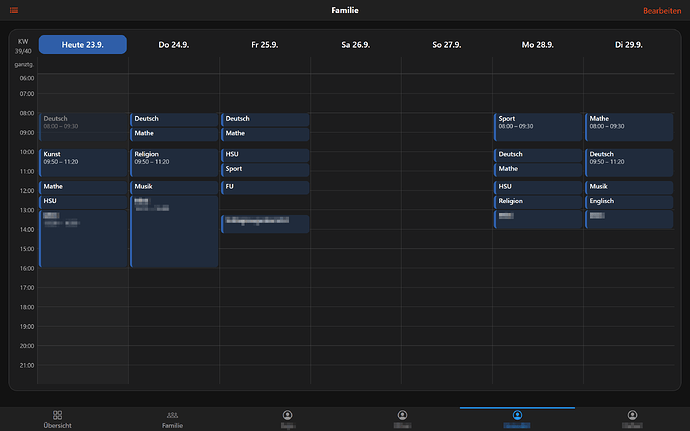
Task: Open the red list menu icon
Action: pyautogui.click(x=14, y=10)
